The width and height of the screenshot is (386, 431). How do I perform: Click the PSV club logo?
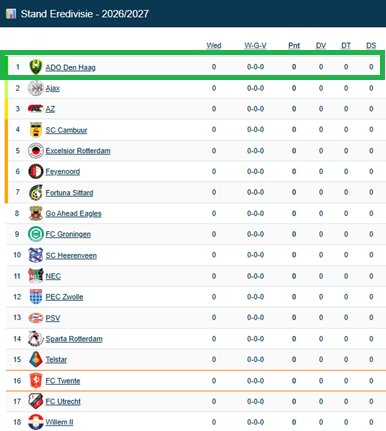(x=36, y=318)
